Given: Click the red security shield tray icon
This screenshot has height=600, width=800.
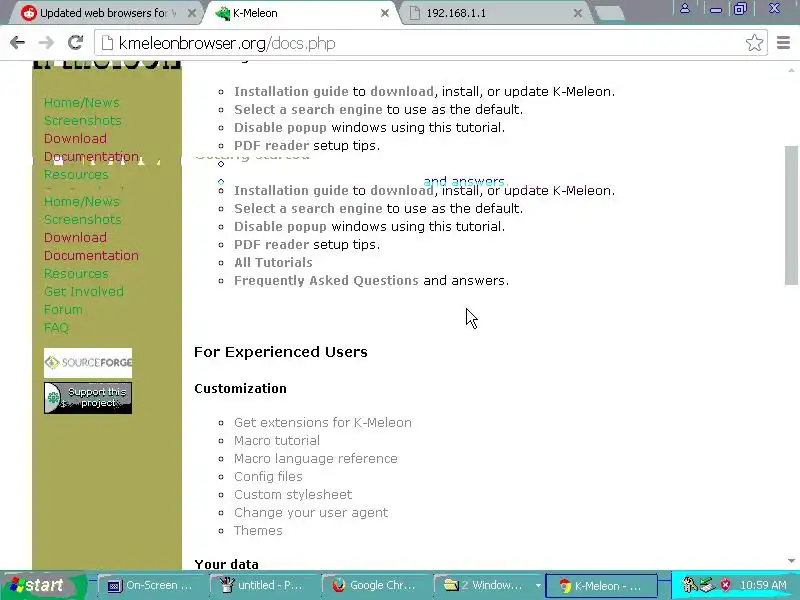Looking at the screenshot, I should point(725,585).
